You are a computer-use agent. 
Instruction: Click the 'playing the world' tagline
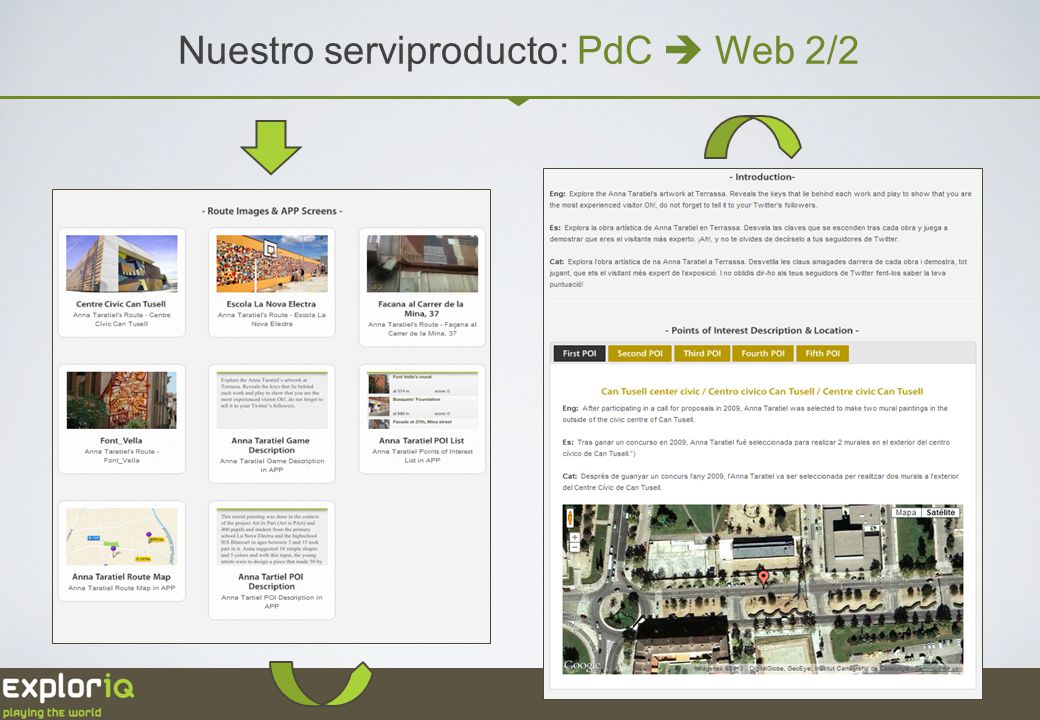[x=52, y=713]
